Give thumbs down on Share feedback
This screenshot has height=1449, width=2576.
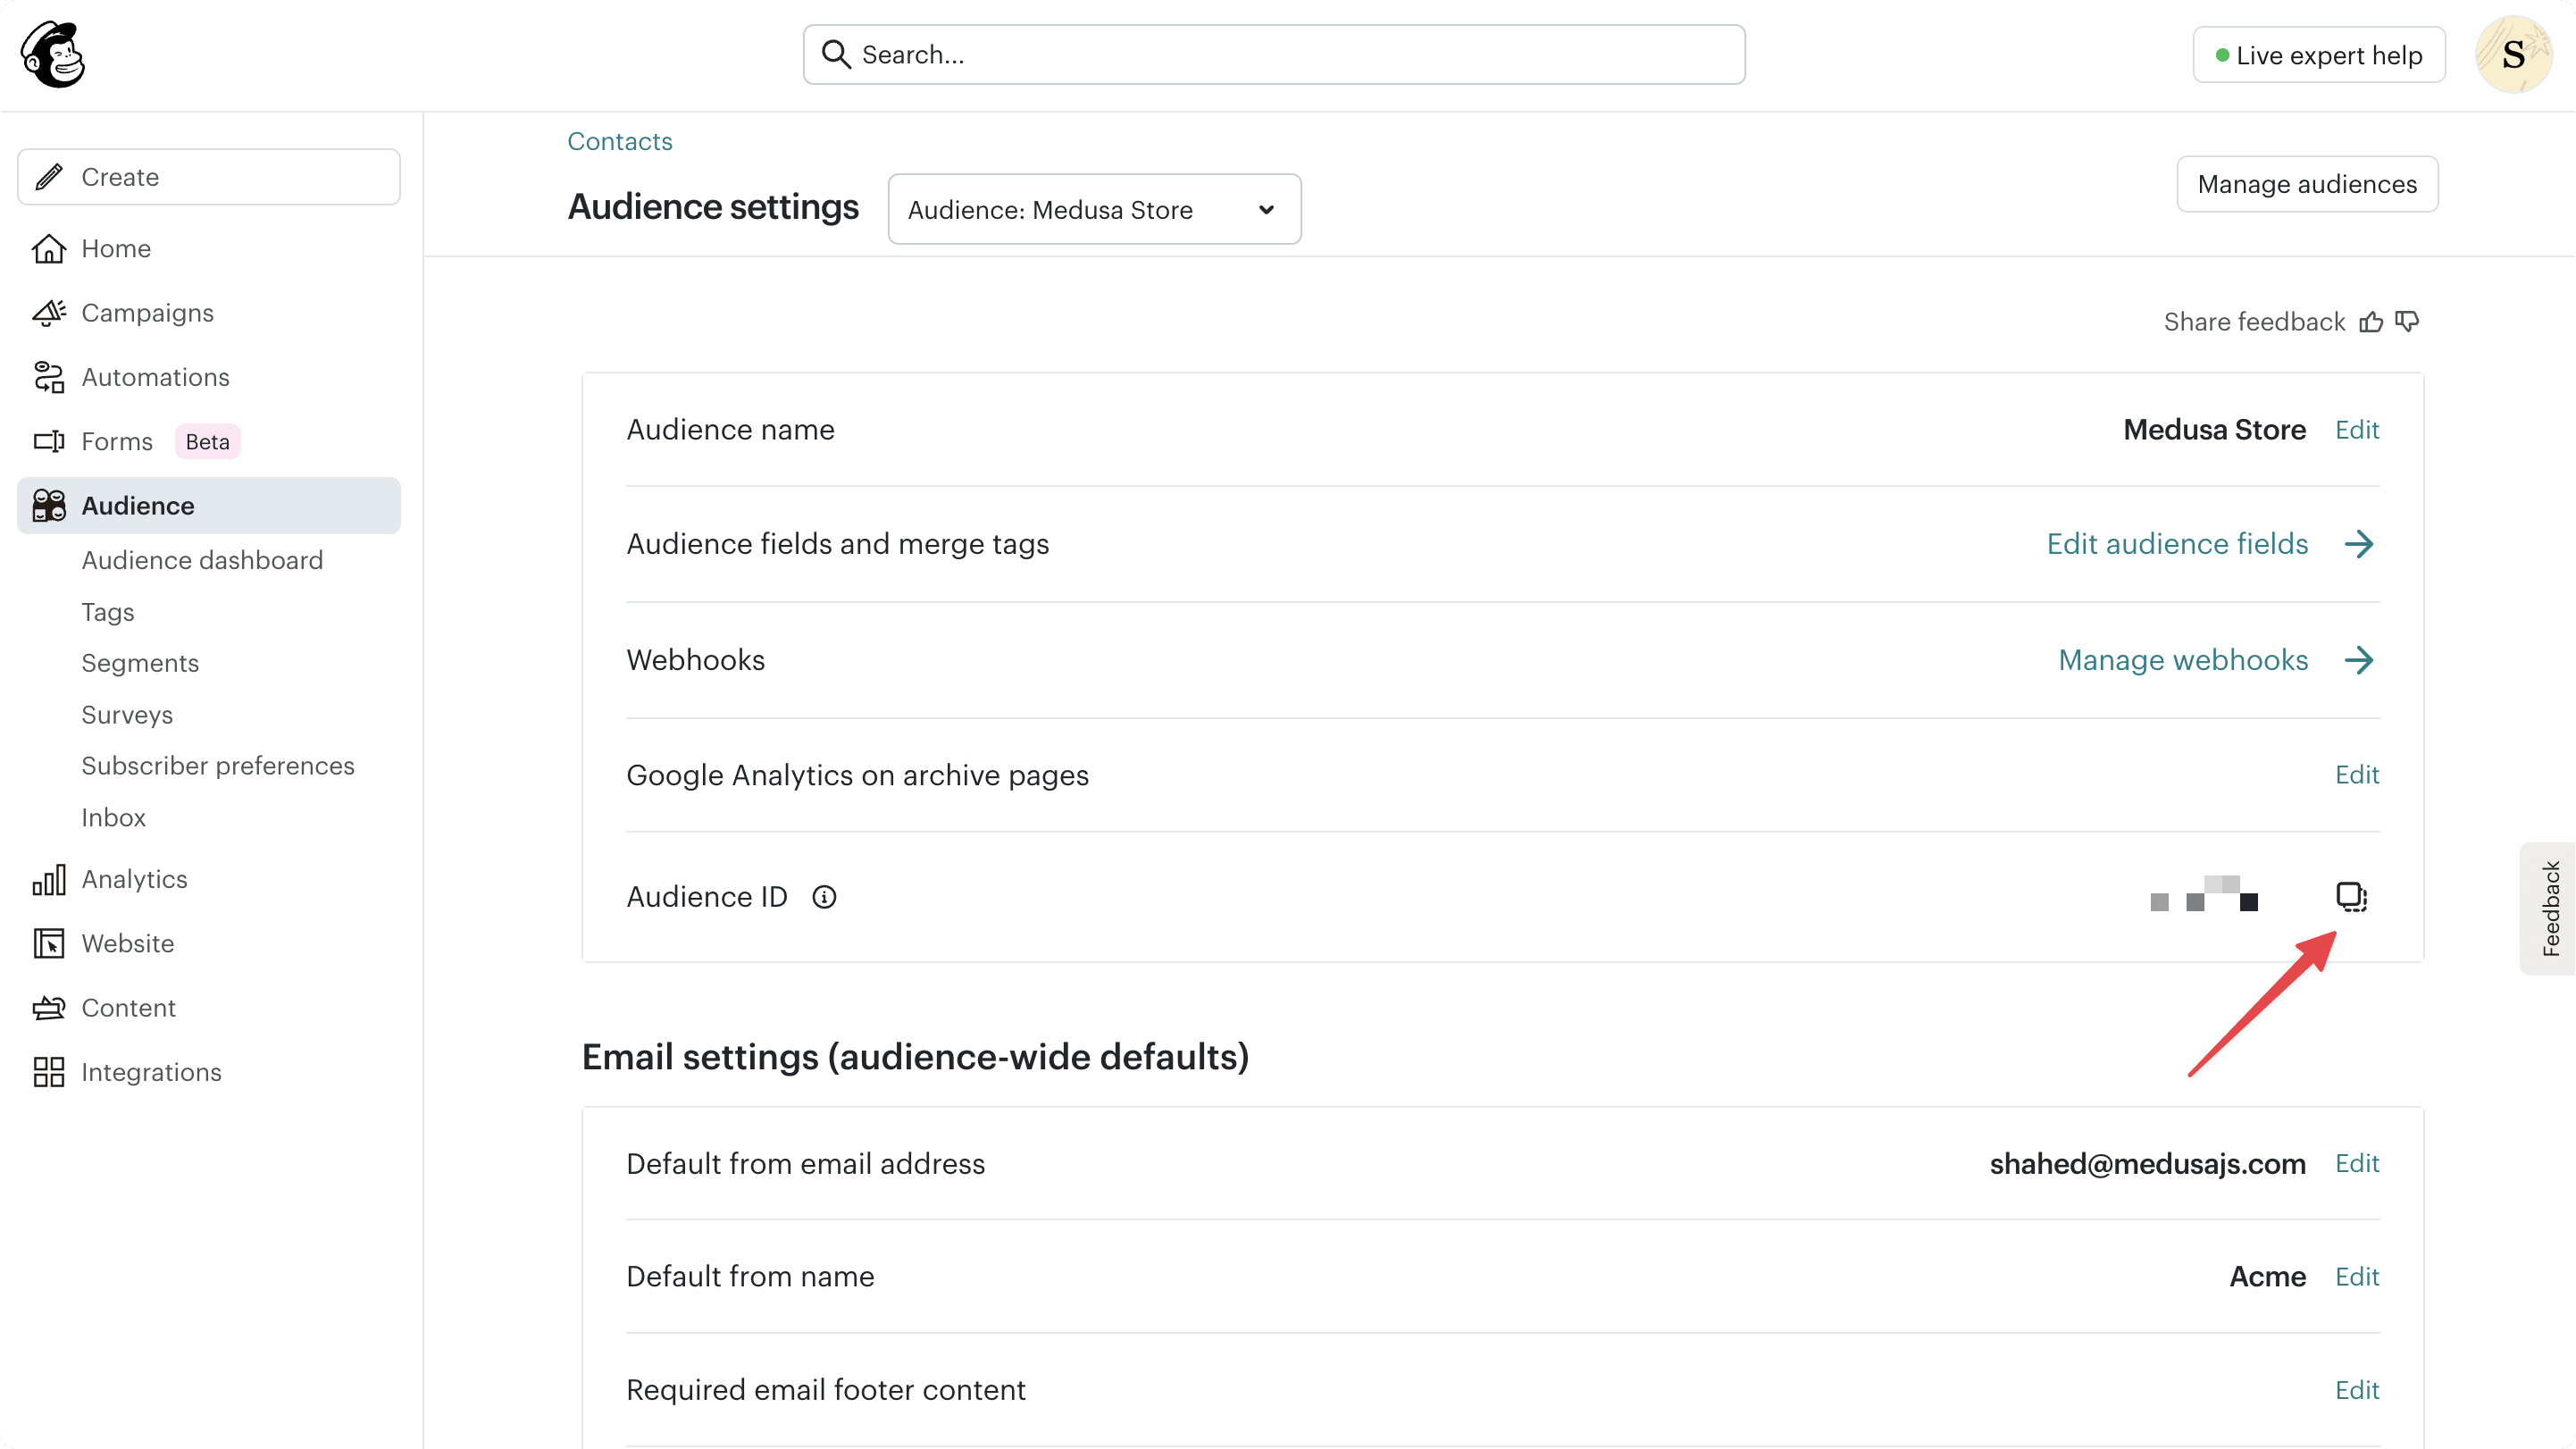(2406, 321)
